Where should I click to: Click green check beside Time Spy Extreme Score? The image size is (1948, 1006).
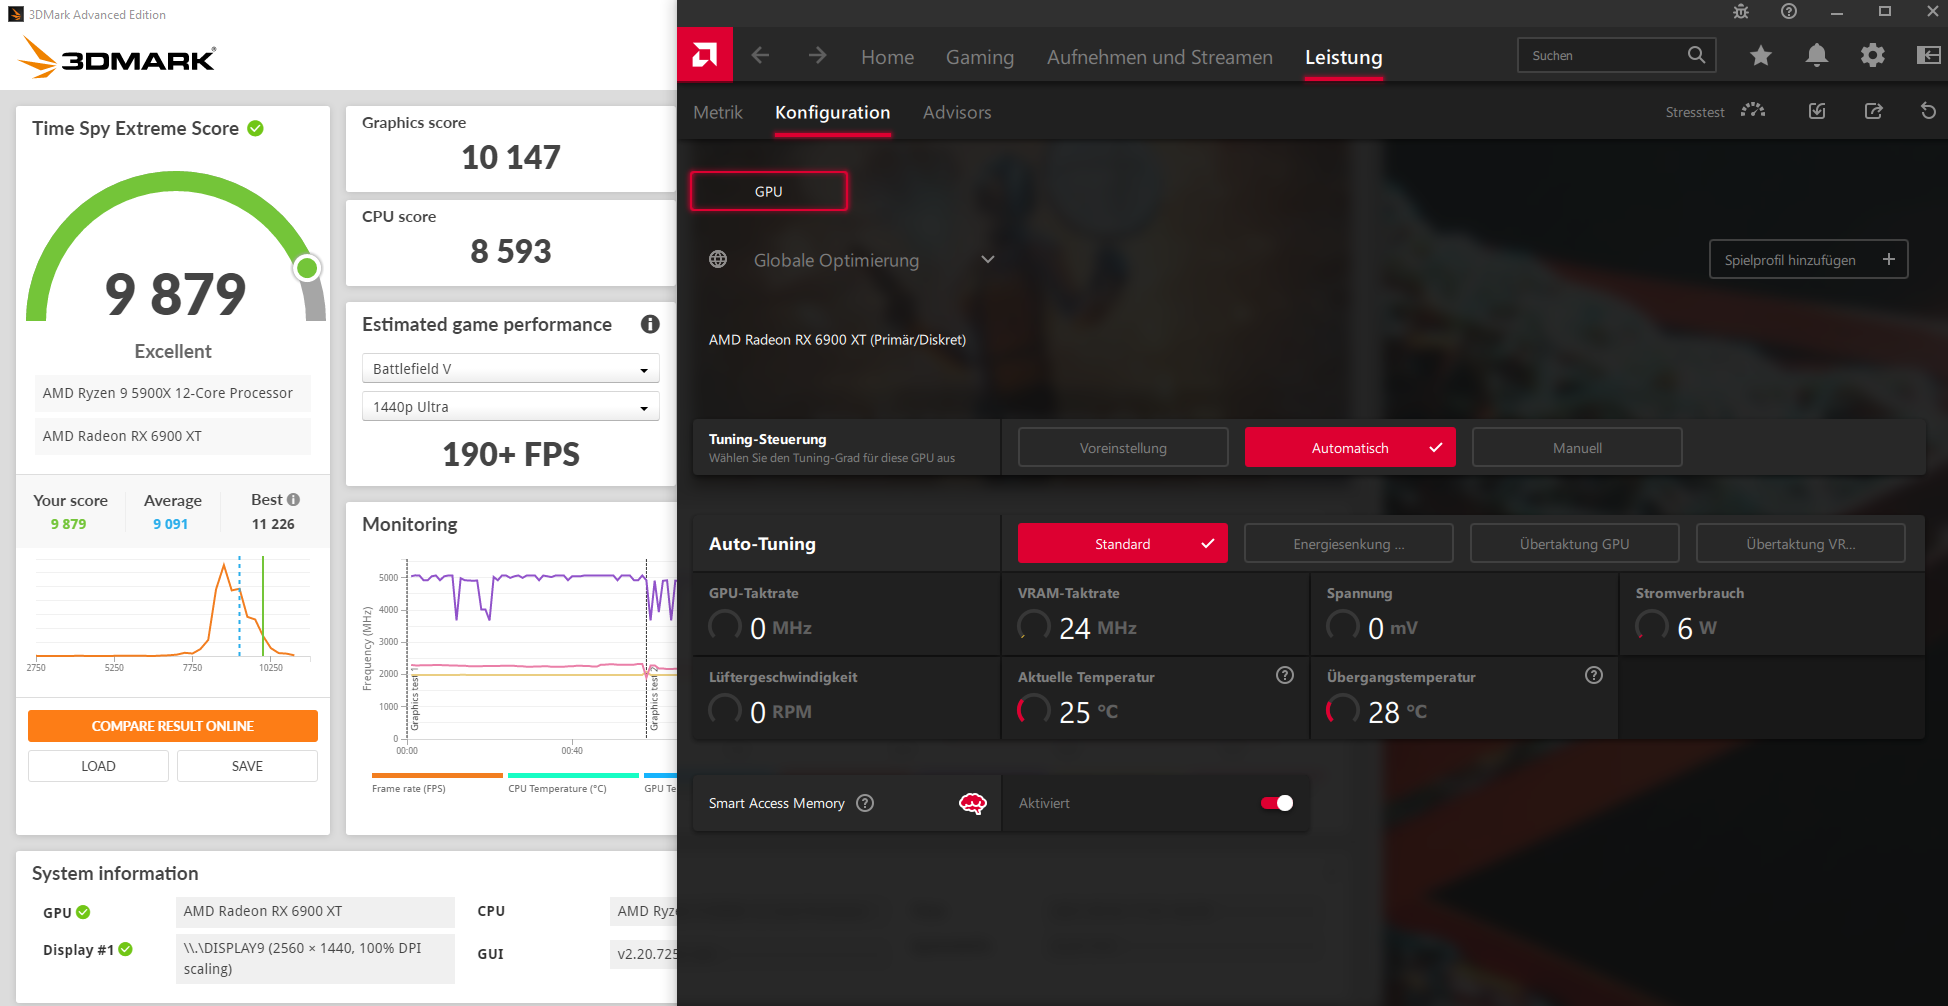255,128
